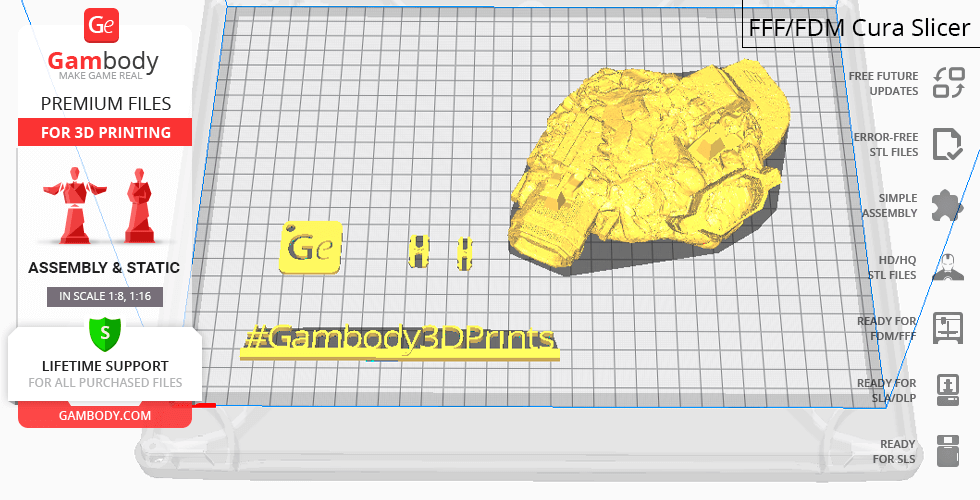Select the Error-Free STL Files checkmark icon
The width and height of the screenshot is (980, 500).
point(947,144)
